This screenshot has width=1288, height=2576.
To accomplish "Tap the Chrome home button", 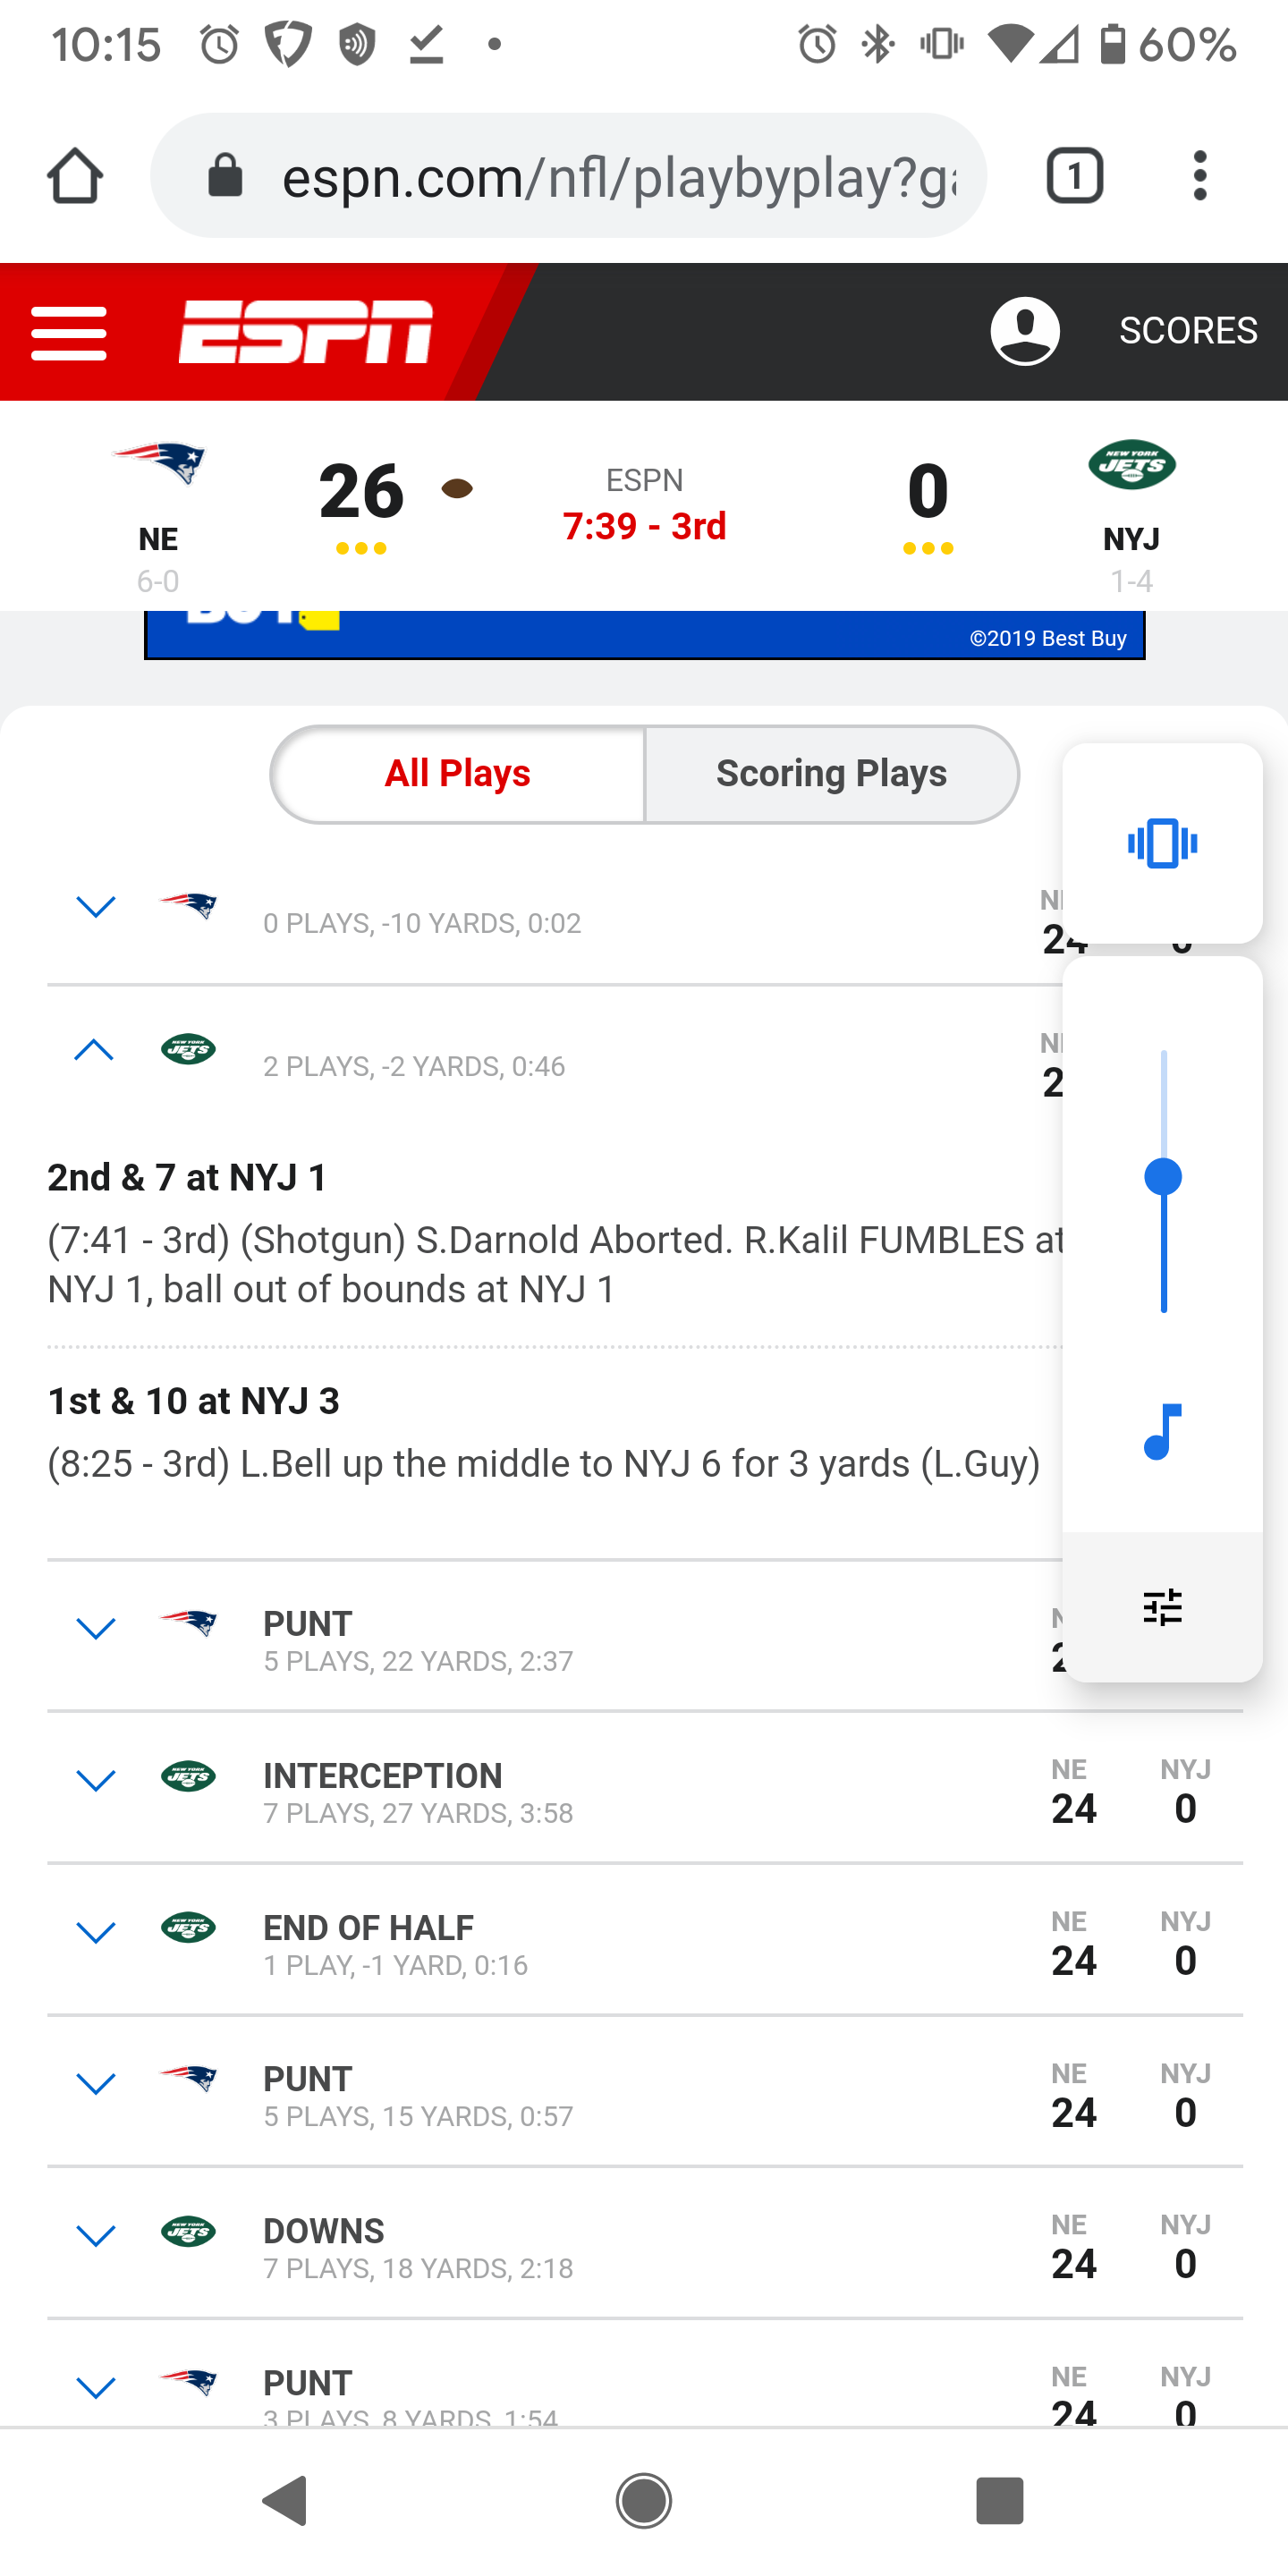I will pyautogui.click(x=75, y=176).
